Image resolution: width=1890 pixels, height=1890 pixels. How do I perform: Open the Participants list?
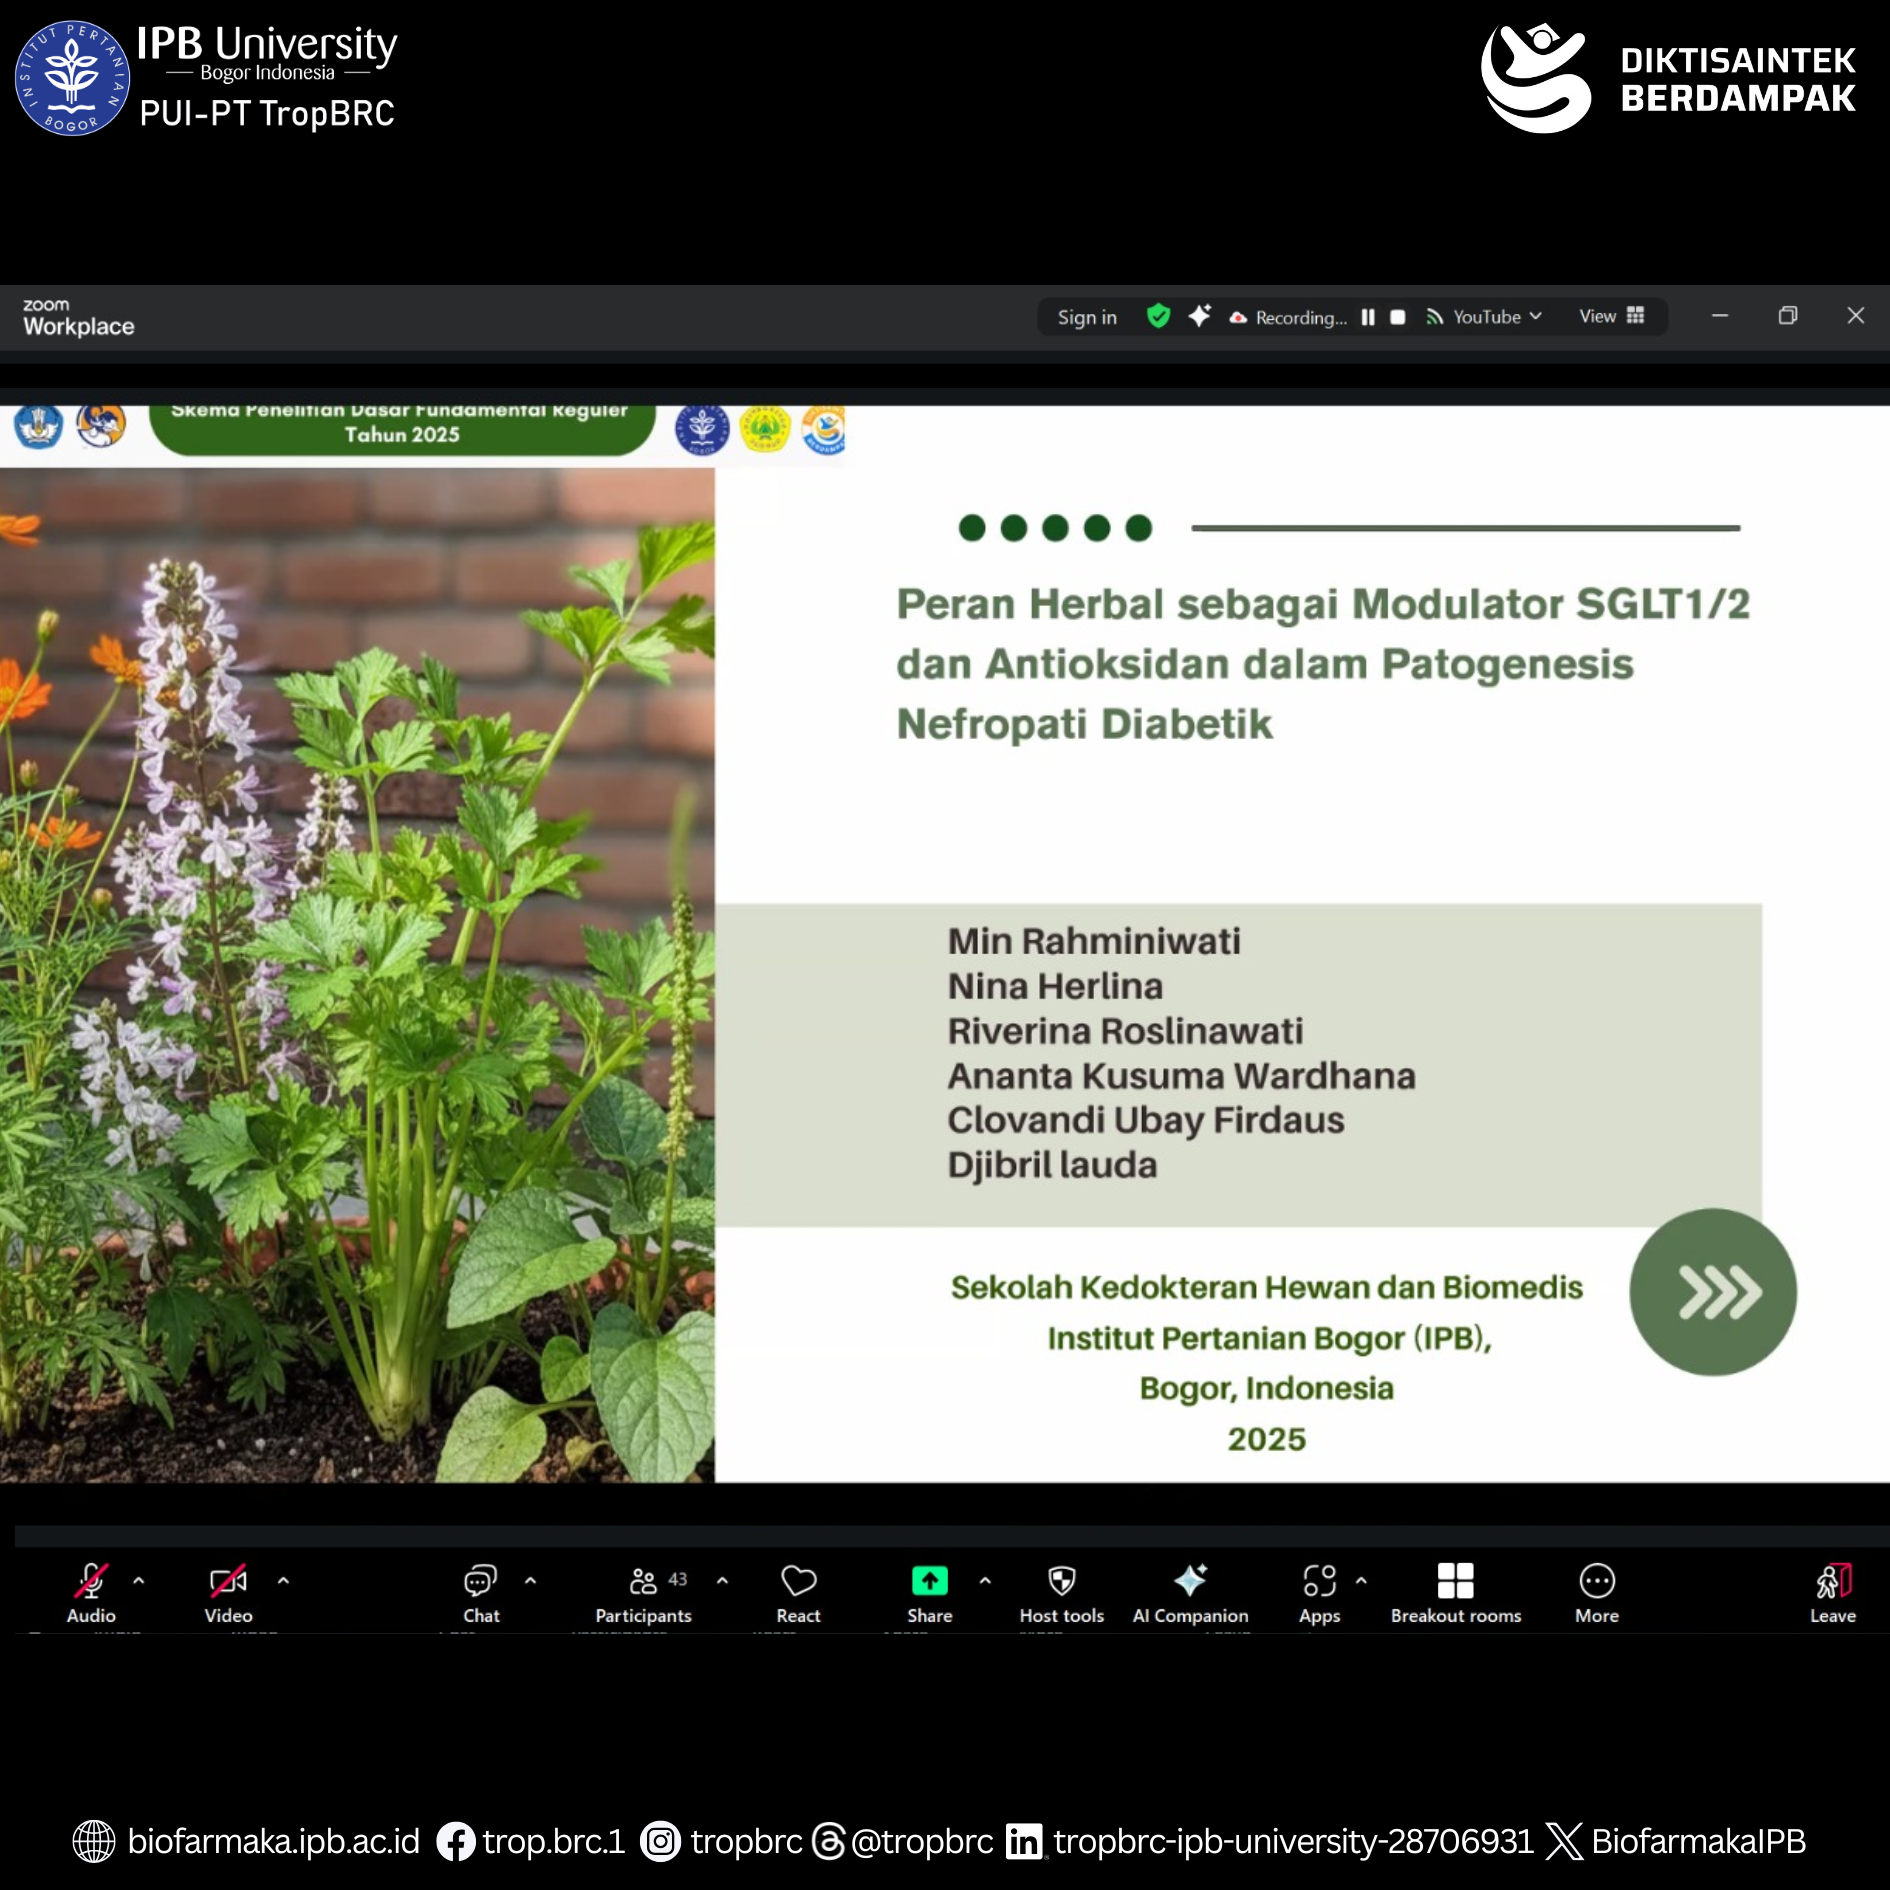(x=643, y=1592)
